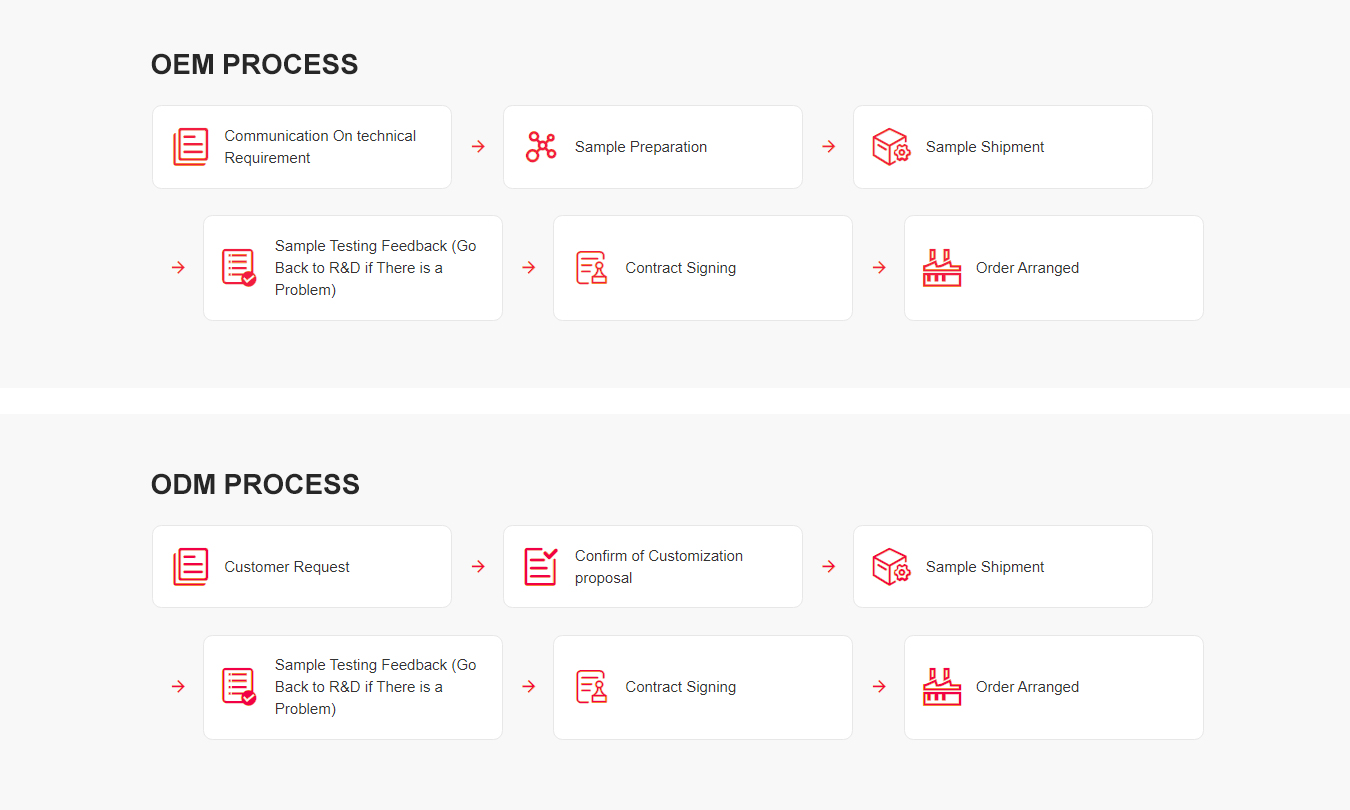This screenshot has width=1350, height=810.
Task: Click the checklist icon in OEM Sample Testing Feedback
Action: click(239, 268)
